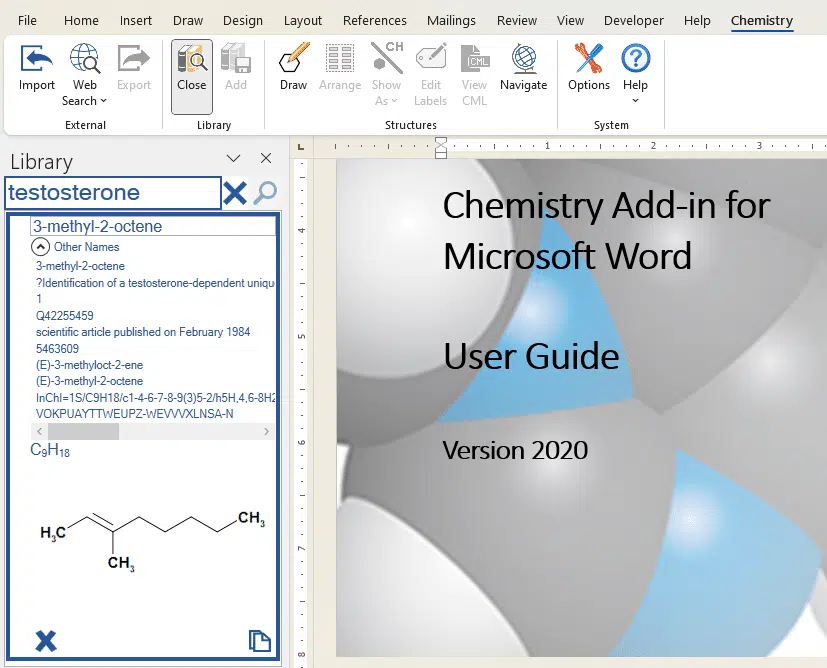Clear the library search with the X

pos(235,193)
